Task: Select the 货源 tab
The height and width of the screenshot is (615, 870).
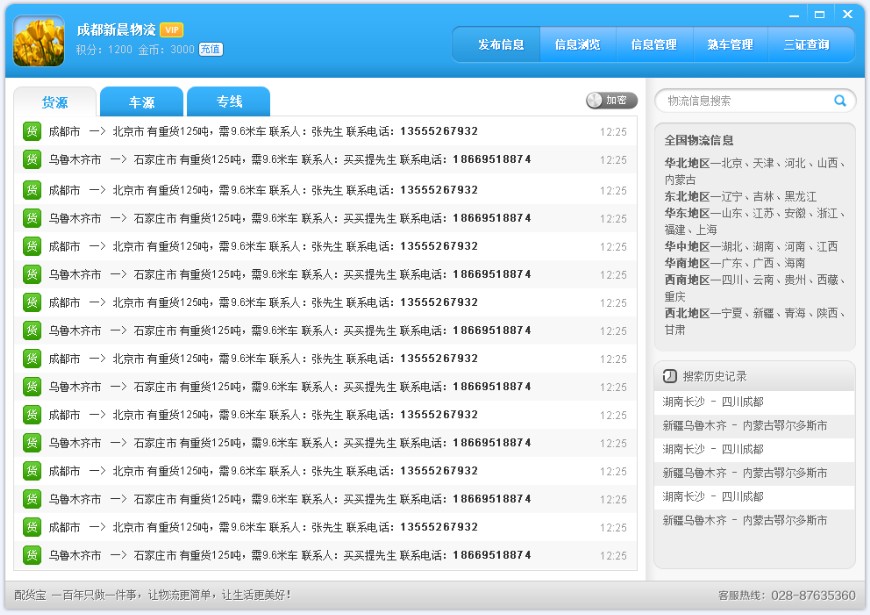Action: (55, 102)
